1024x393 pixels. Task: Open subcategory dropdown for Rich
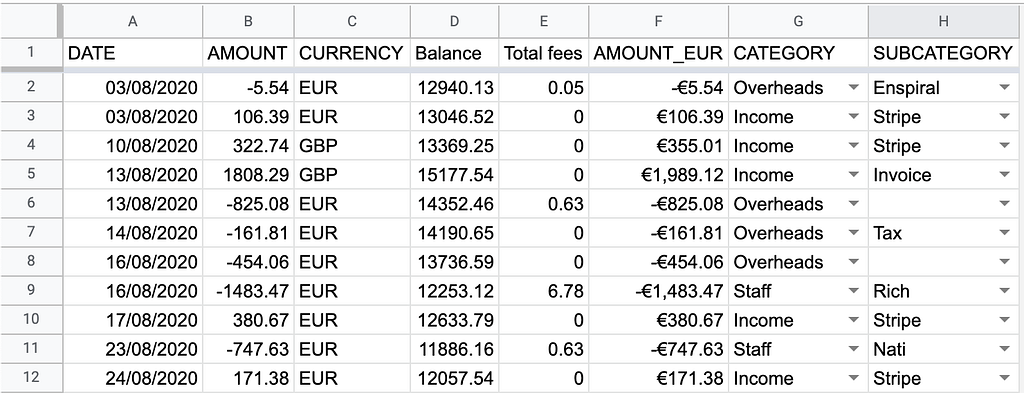(x=1004, y=291)
